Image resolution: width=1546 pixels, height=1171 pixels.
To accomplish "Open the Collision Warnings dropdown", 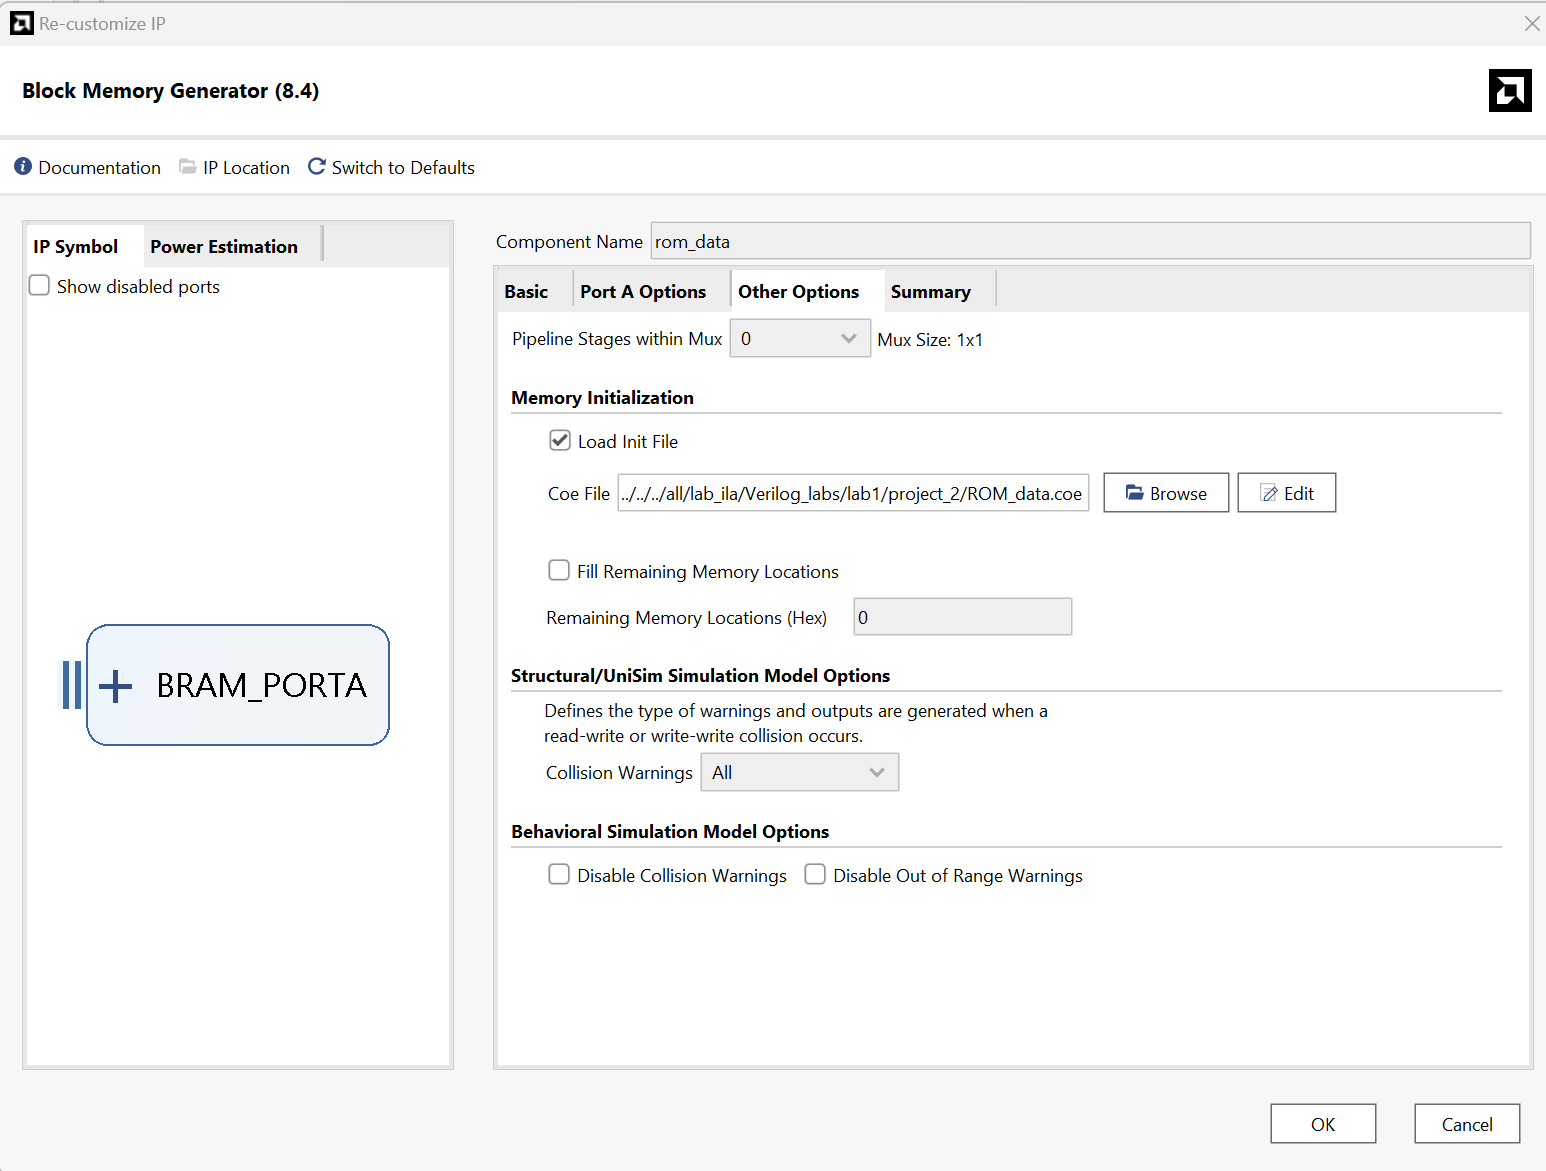I will [800, 773].
